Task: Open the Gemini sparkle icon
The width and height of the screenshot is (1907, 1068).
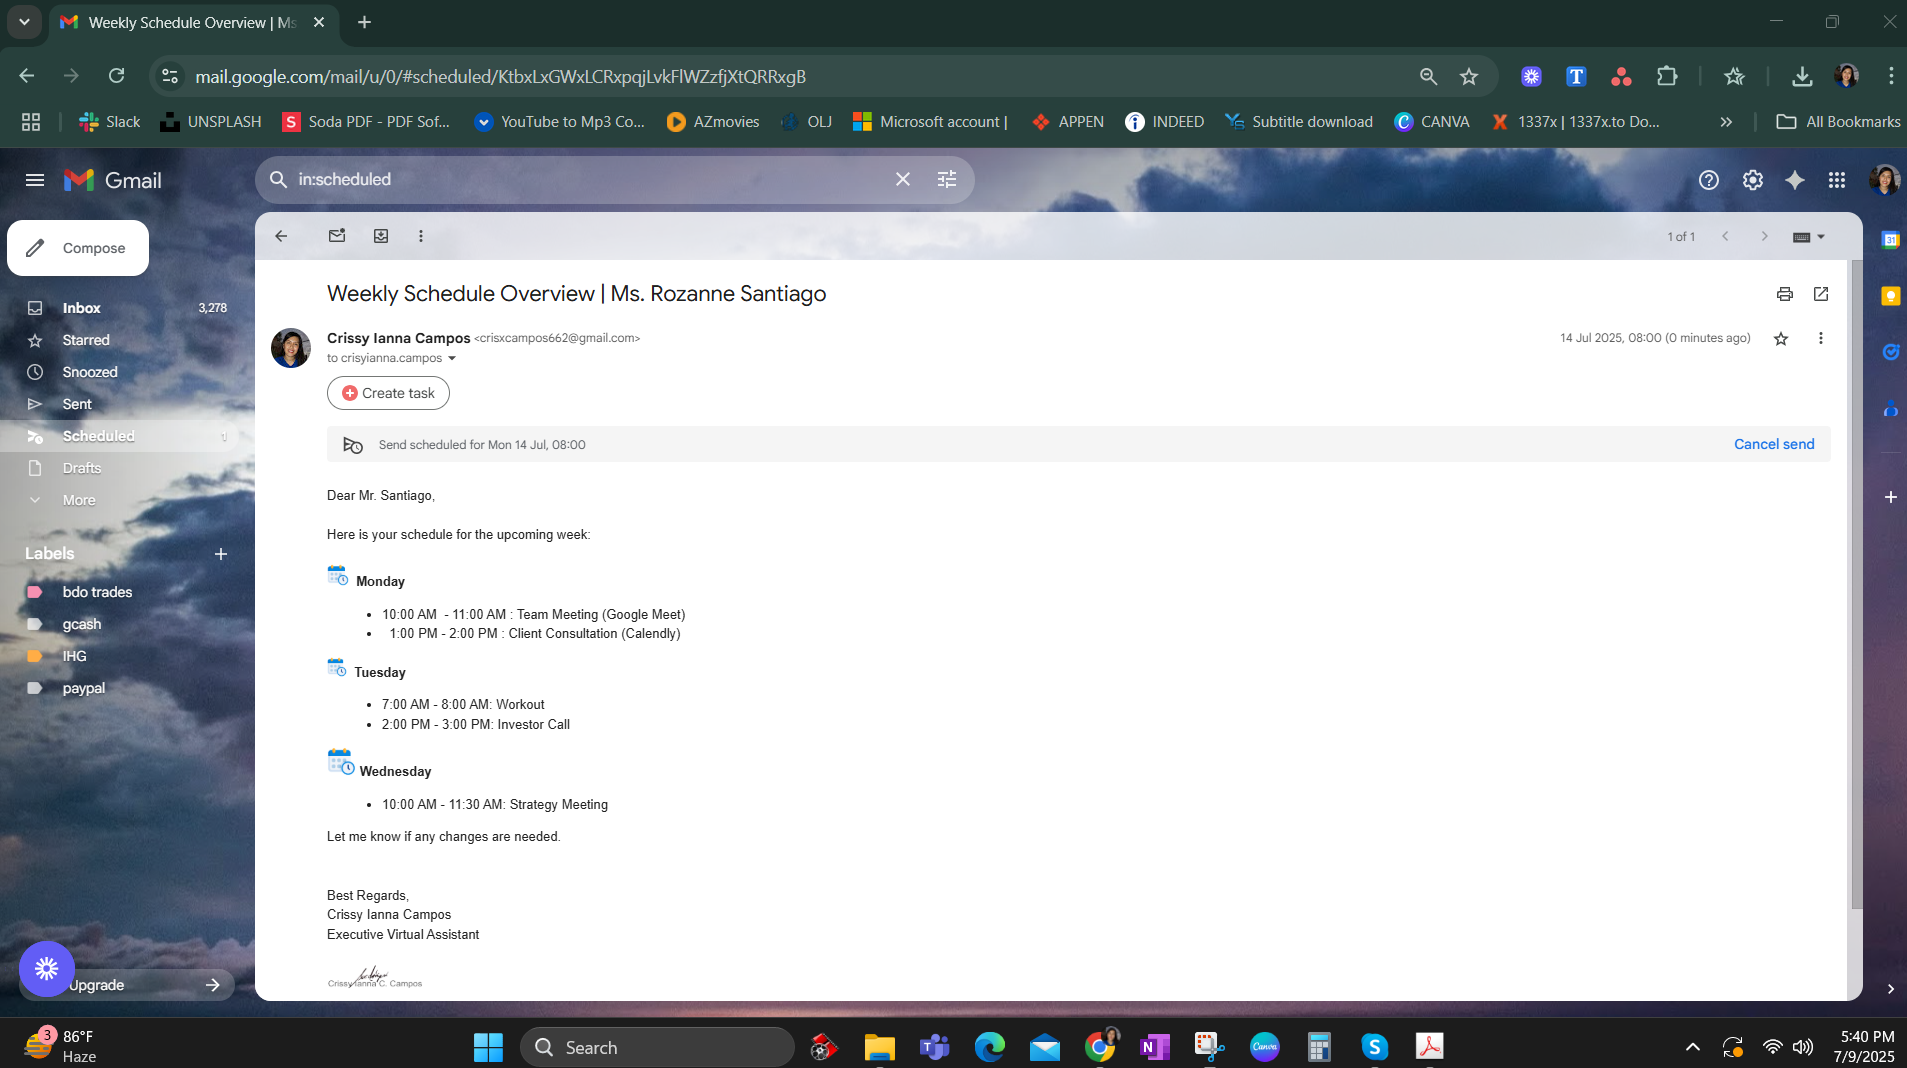Action: point(1794,180)
